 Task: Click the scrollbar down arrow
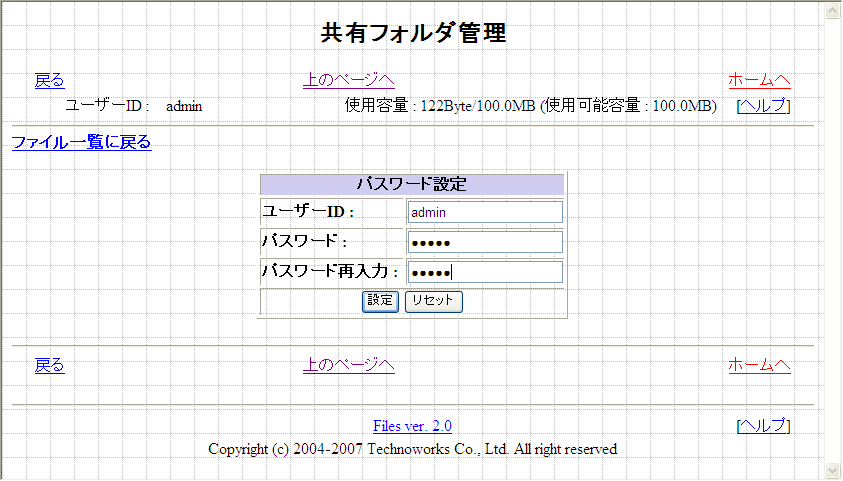tap(832, 470)
